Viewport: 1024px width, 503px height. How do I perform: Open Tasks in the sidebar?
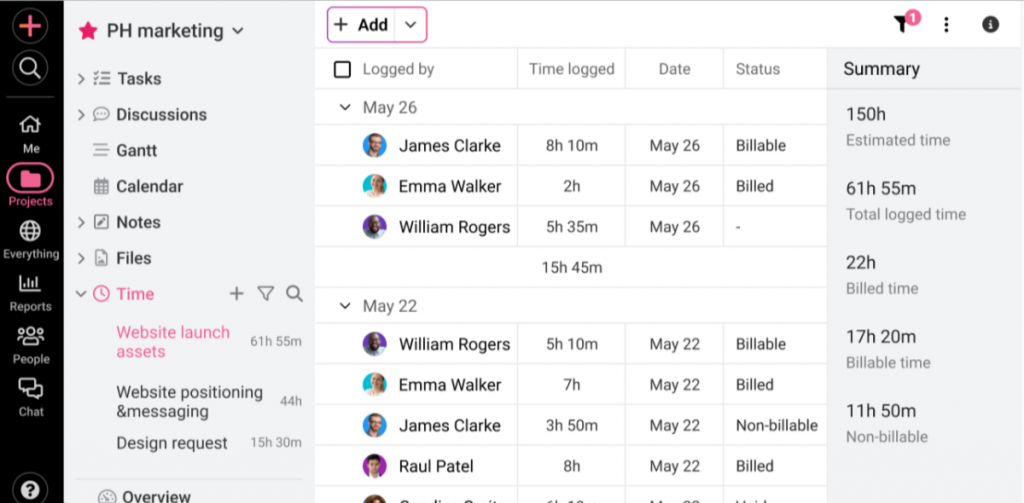click(139, 78)
